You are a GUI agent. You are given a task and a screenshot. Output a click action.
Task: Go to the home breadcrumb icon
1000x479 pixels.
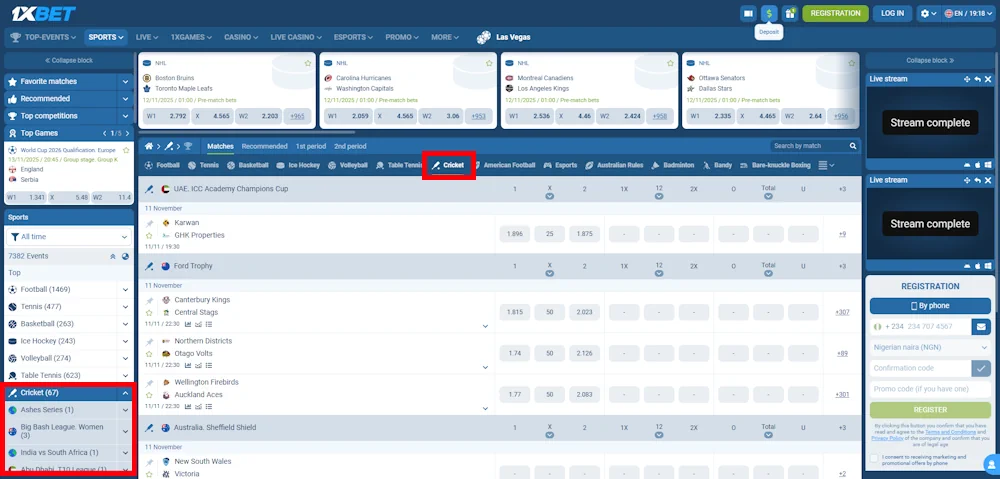point(149,146)
